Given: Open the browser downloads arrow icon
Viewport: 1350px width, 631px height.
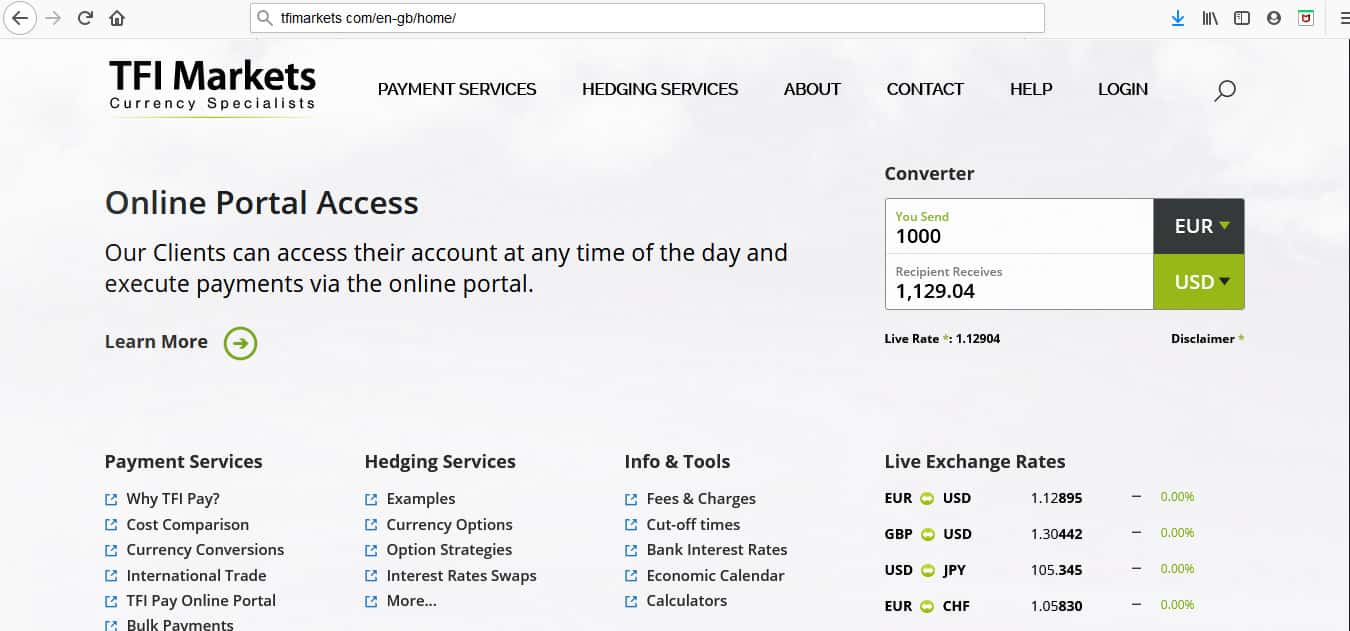Looking at the screenshot, I should (1177, 18).
